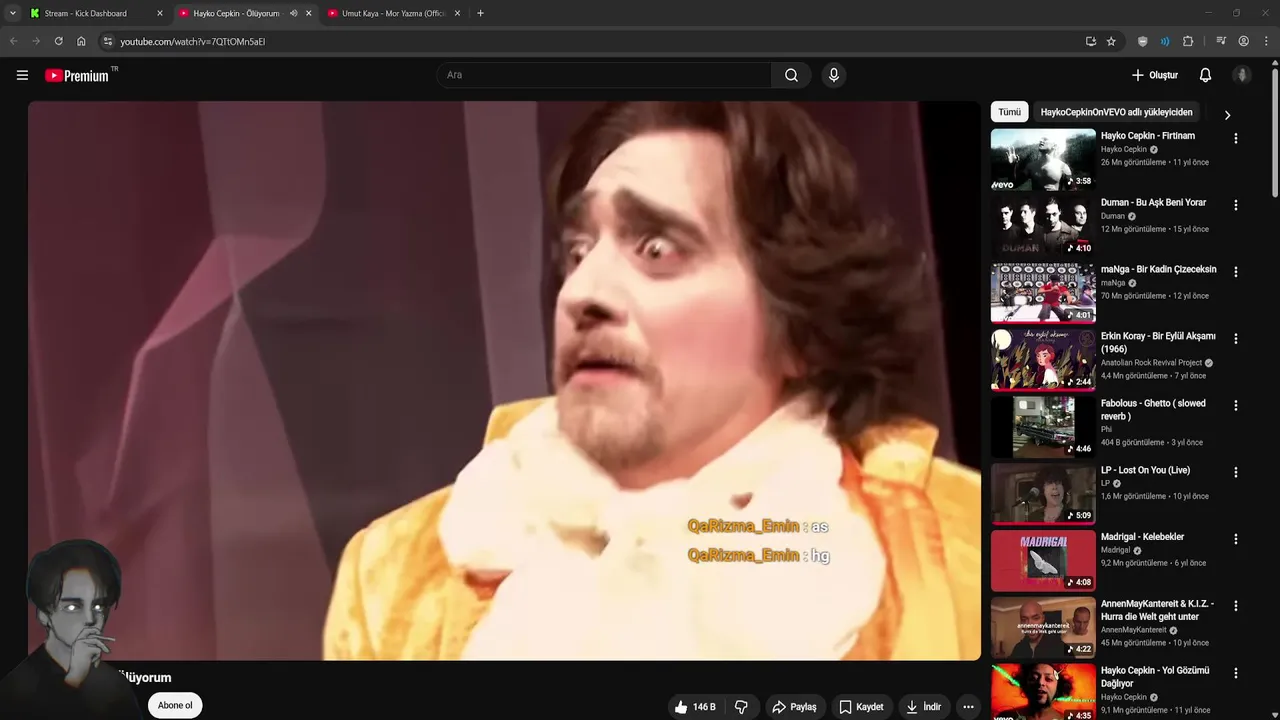Focus the Ara search input field
The width and height of the screenshot is (1280, 720).
[x=604, y=75]
